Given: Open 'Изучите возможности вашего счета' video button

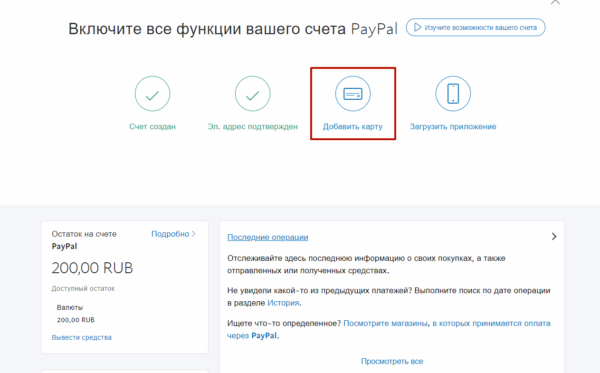Looking at the screenshot, I should [476, 28].
